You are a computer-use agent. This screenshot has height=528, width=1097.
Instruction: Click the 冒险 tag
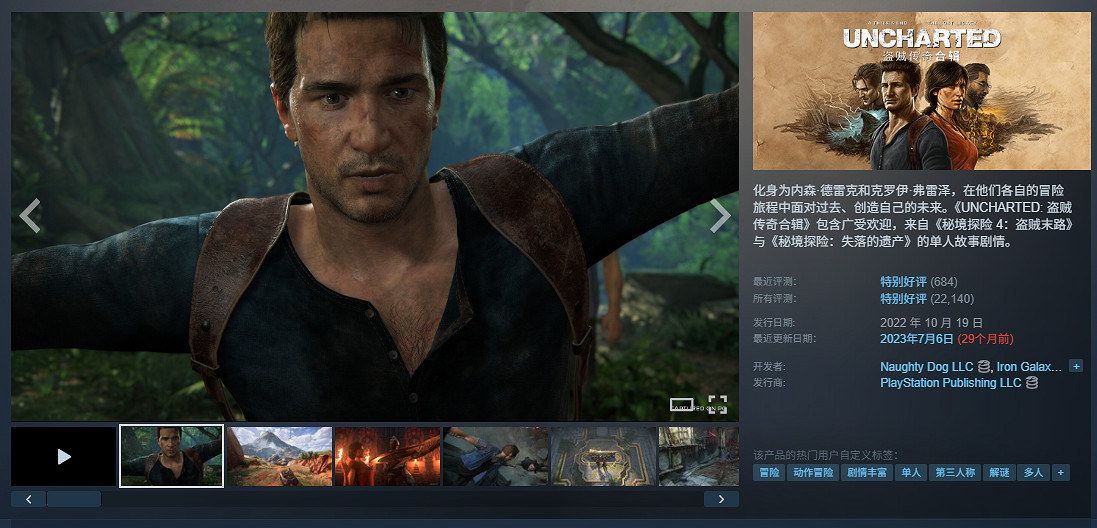(x=769, y=473)
